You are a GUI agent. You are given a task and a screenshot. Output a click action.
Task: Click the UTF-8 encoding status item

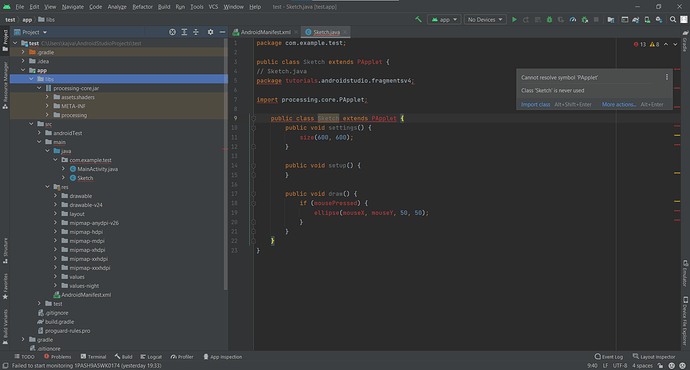[x=620, y=366]
